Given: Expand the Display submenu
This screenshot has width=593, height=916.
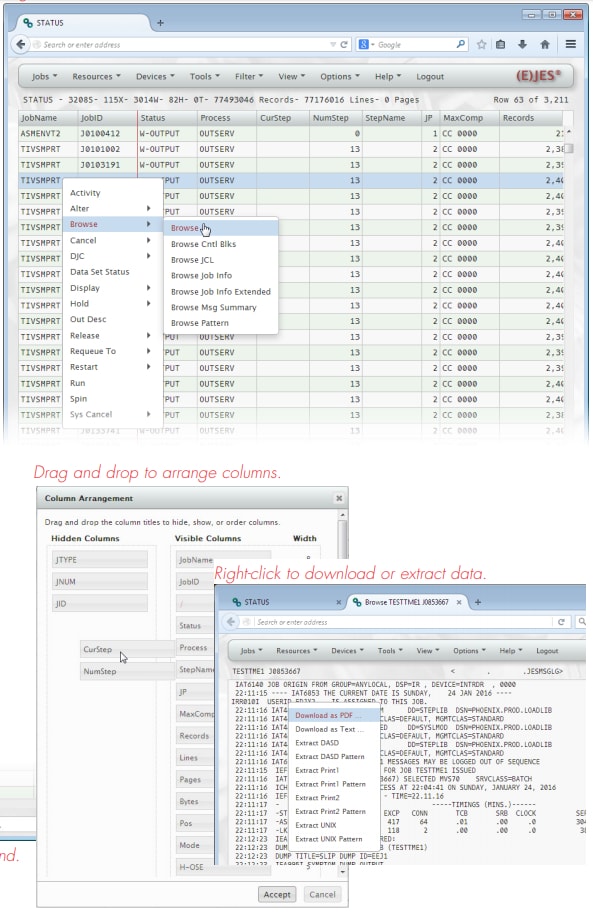Looking at the screenshot, I should click(112, 288).
